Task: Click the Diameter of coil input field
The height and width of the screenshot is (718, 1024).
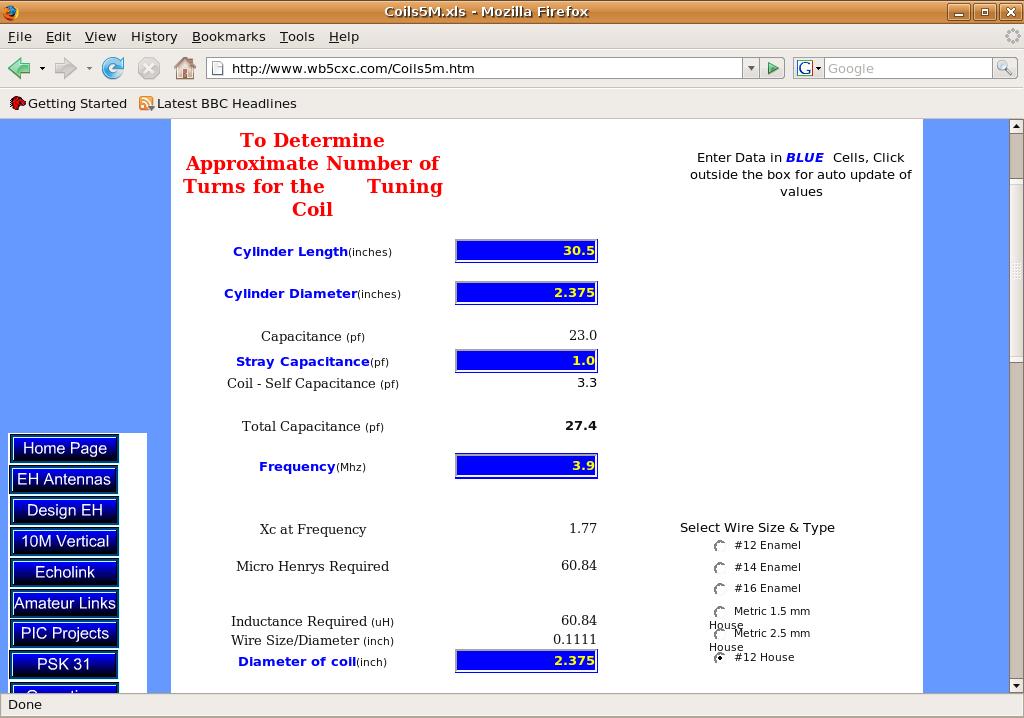Action: pos(526,661)
